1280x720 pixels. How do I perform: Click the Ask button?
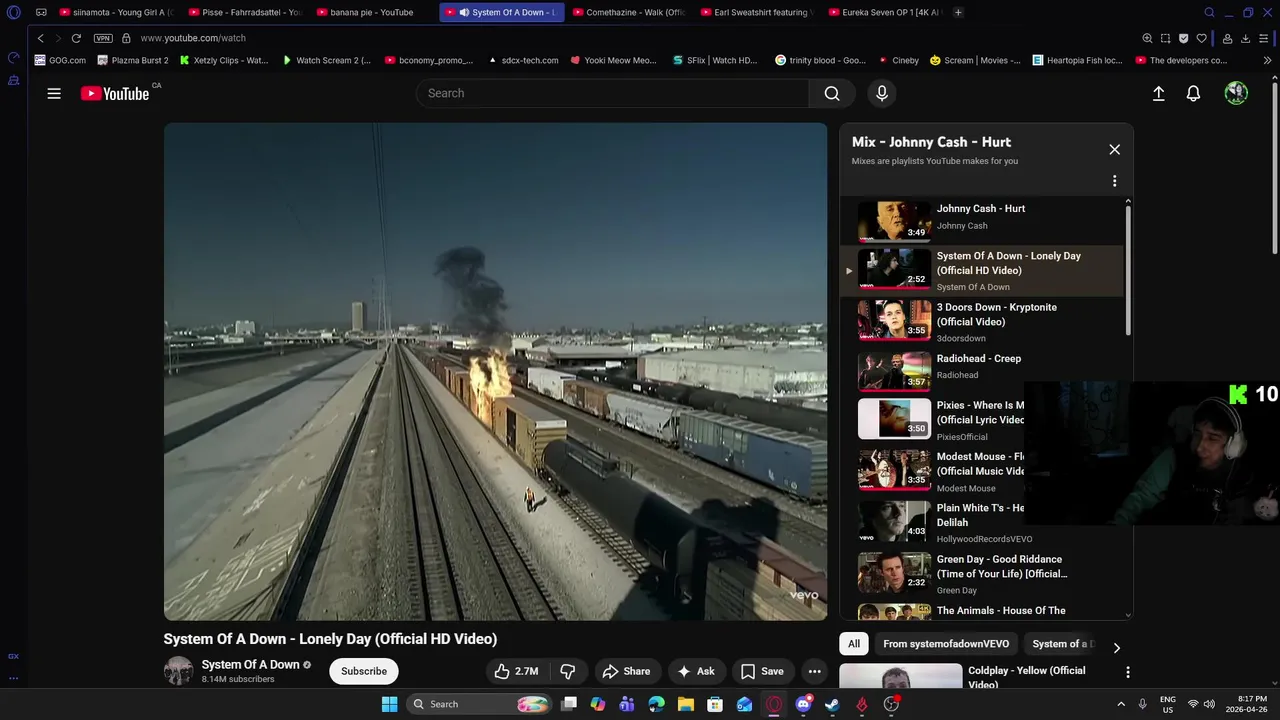[695, 671]
